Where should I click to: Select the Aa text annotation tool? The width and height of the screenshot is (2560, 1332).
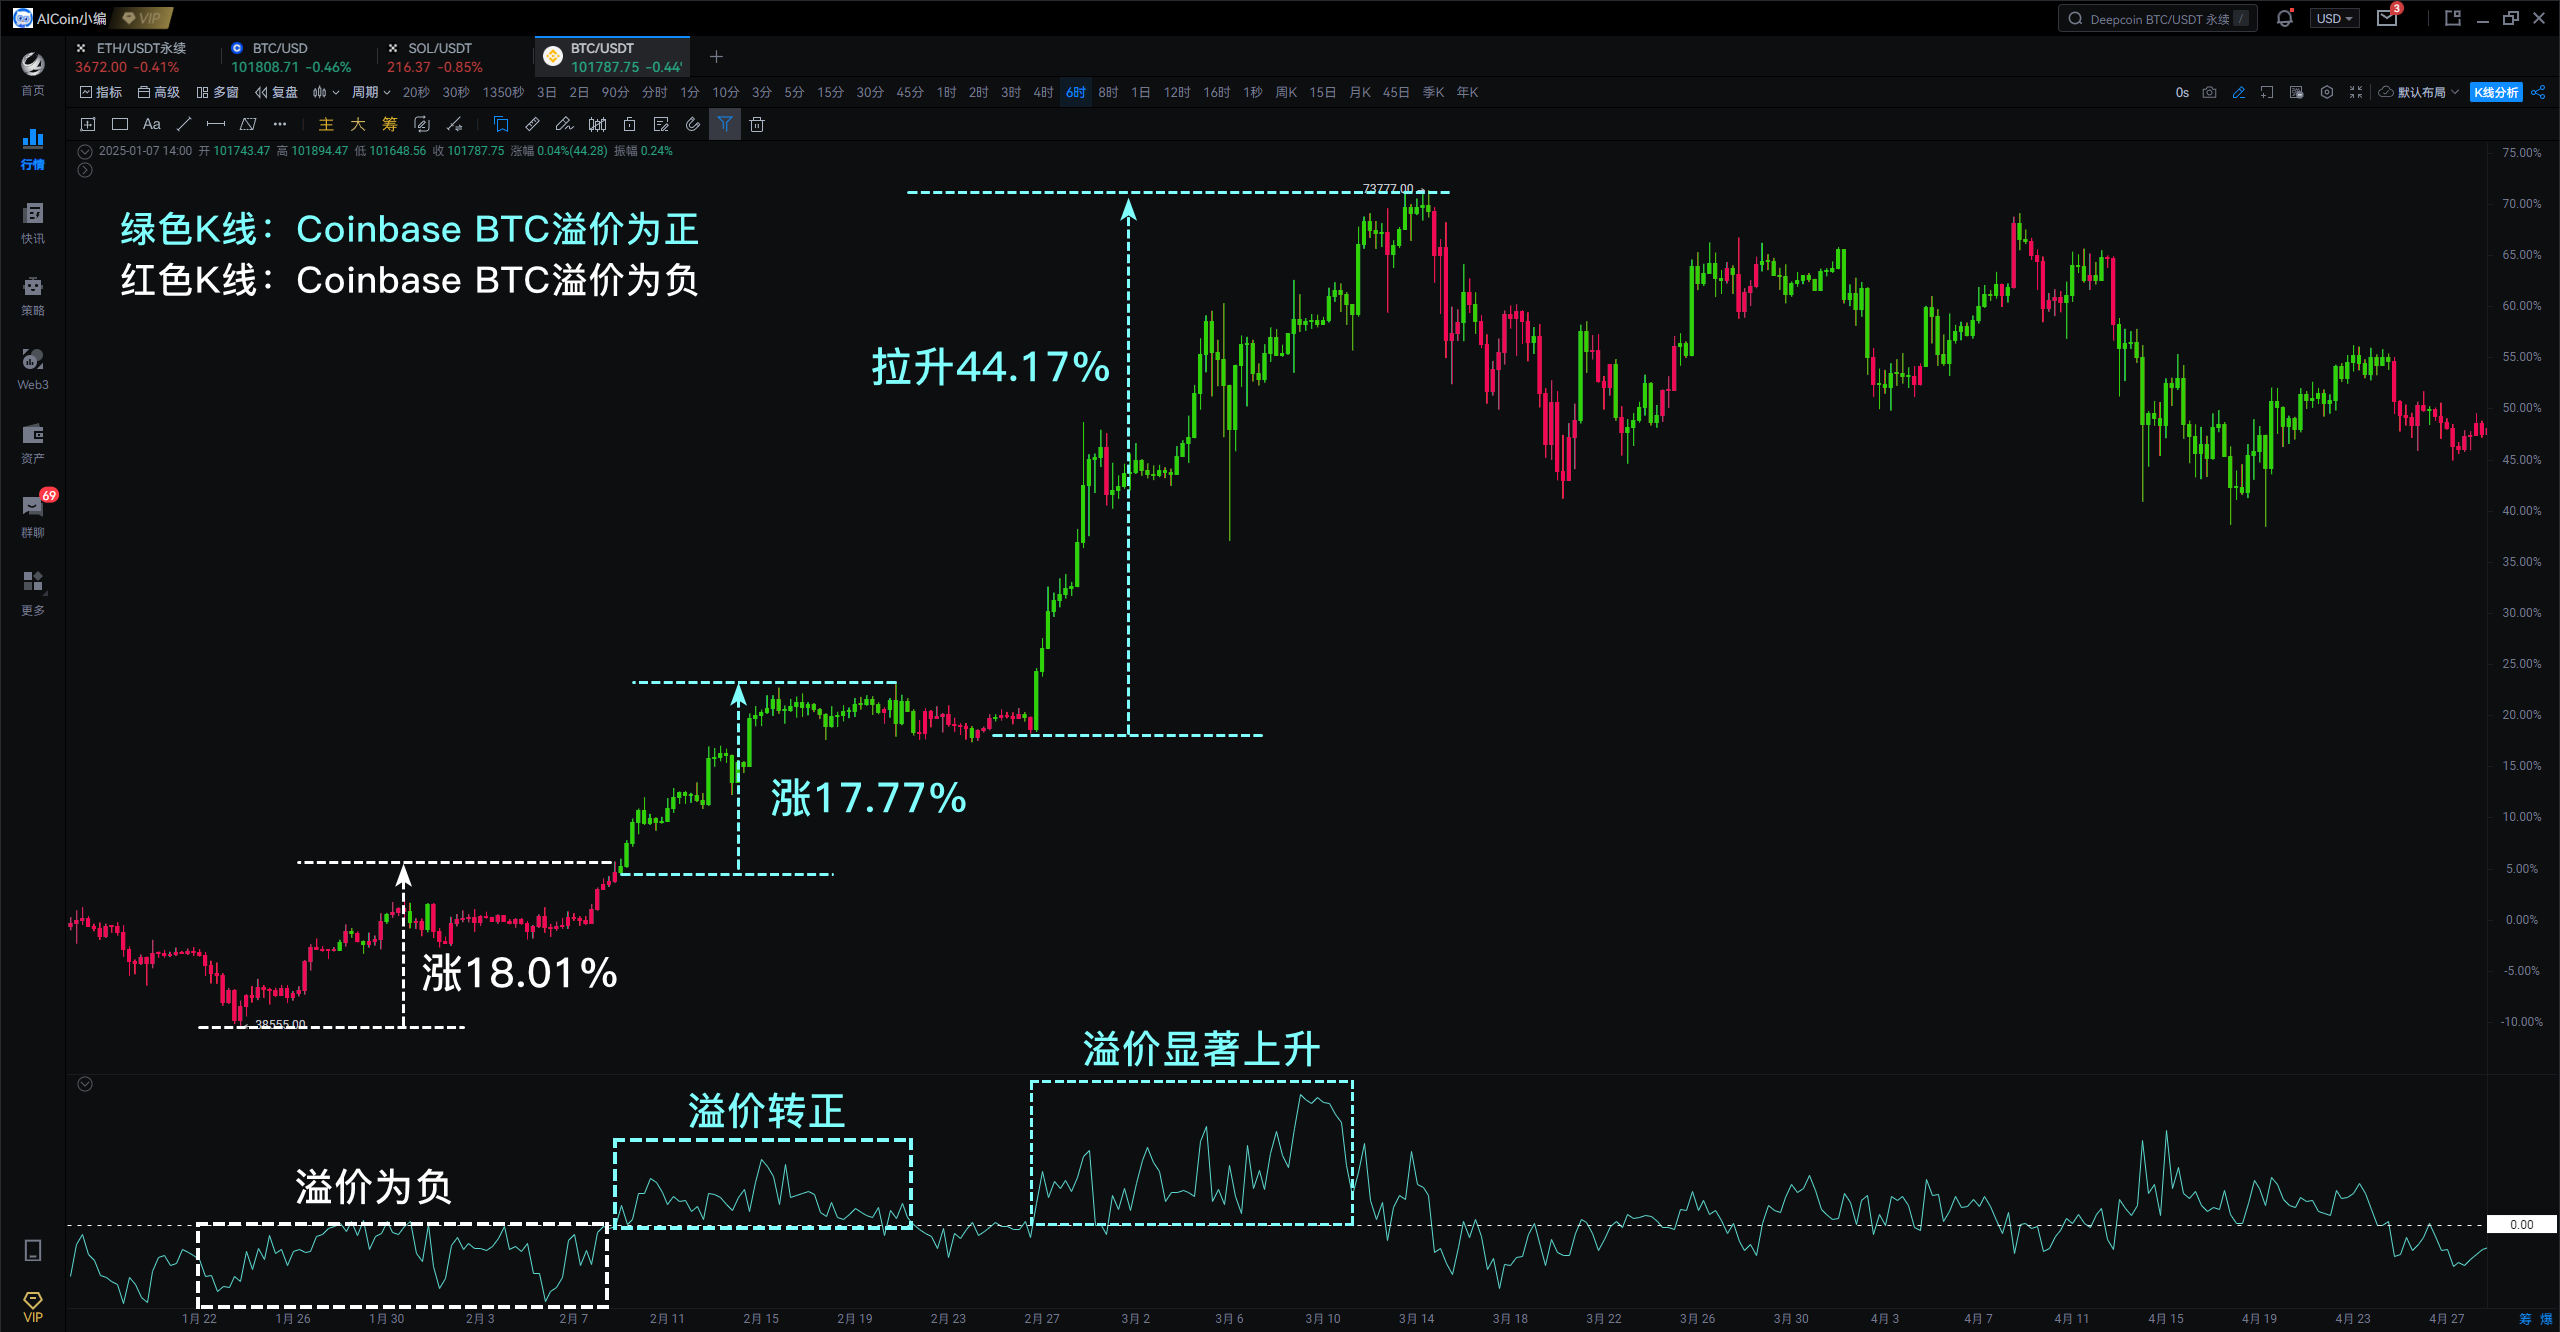(x=152, y=124)
